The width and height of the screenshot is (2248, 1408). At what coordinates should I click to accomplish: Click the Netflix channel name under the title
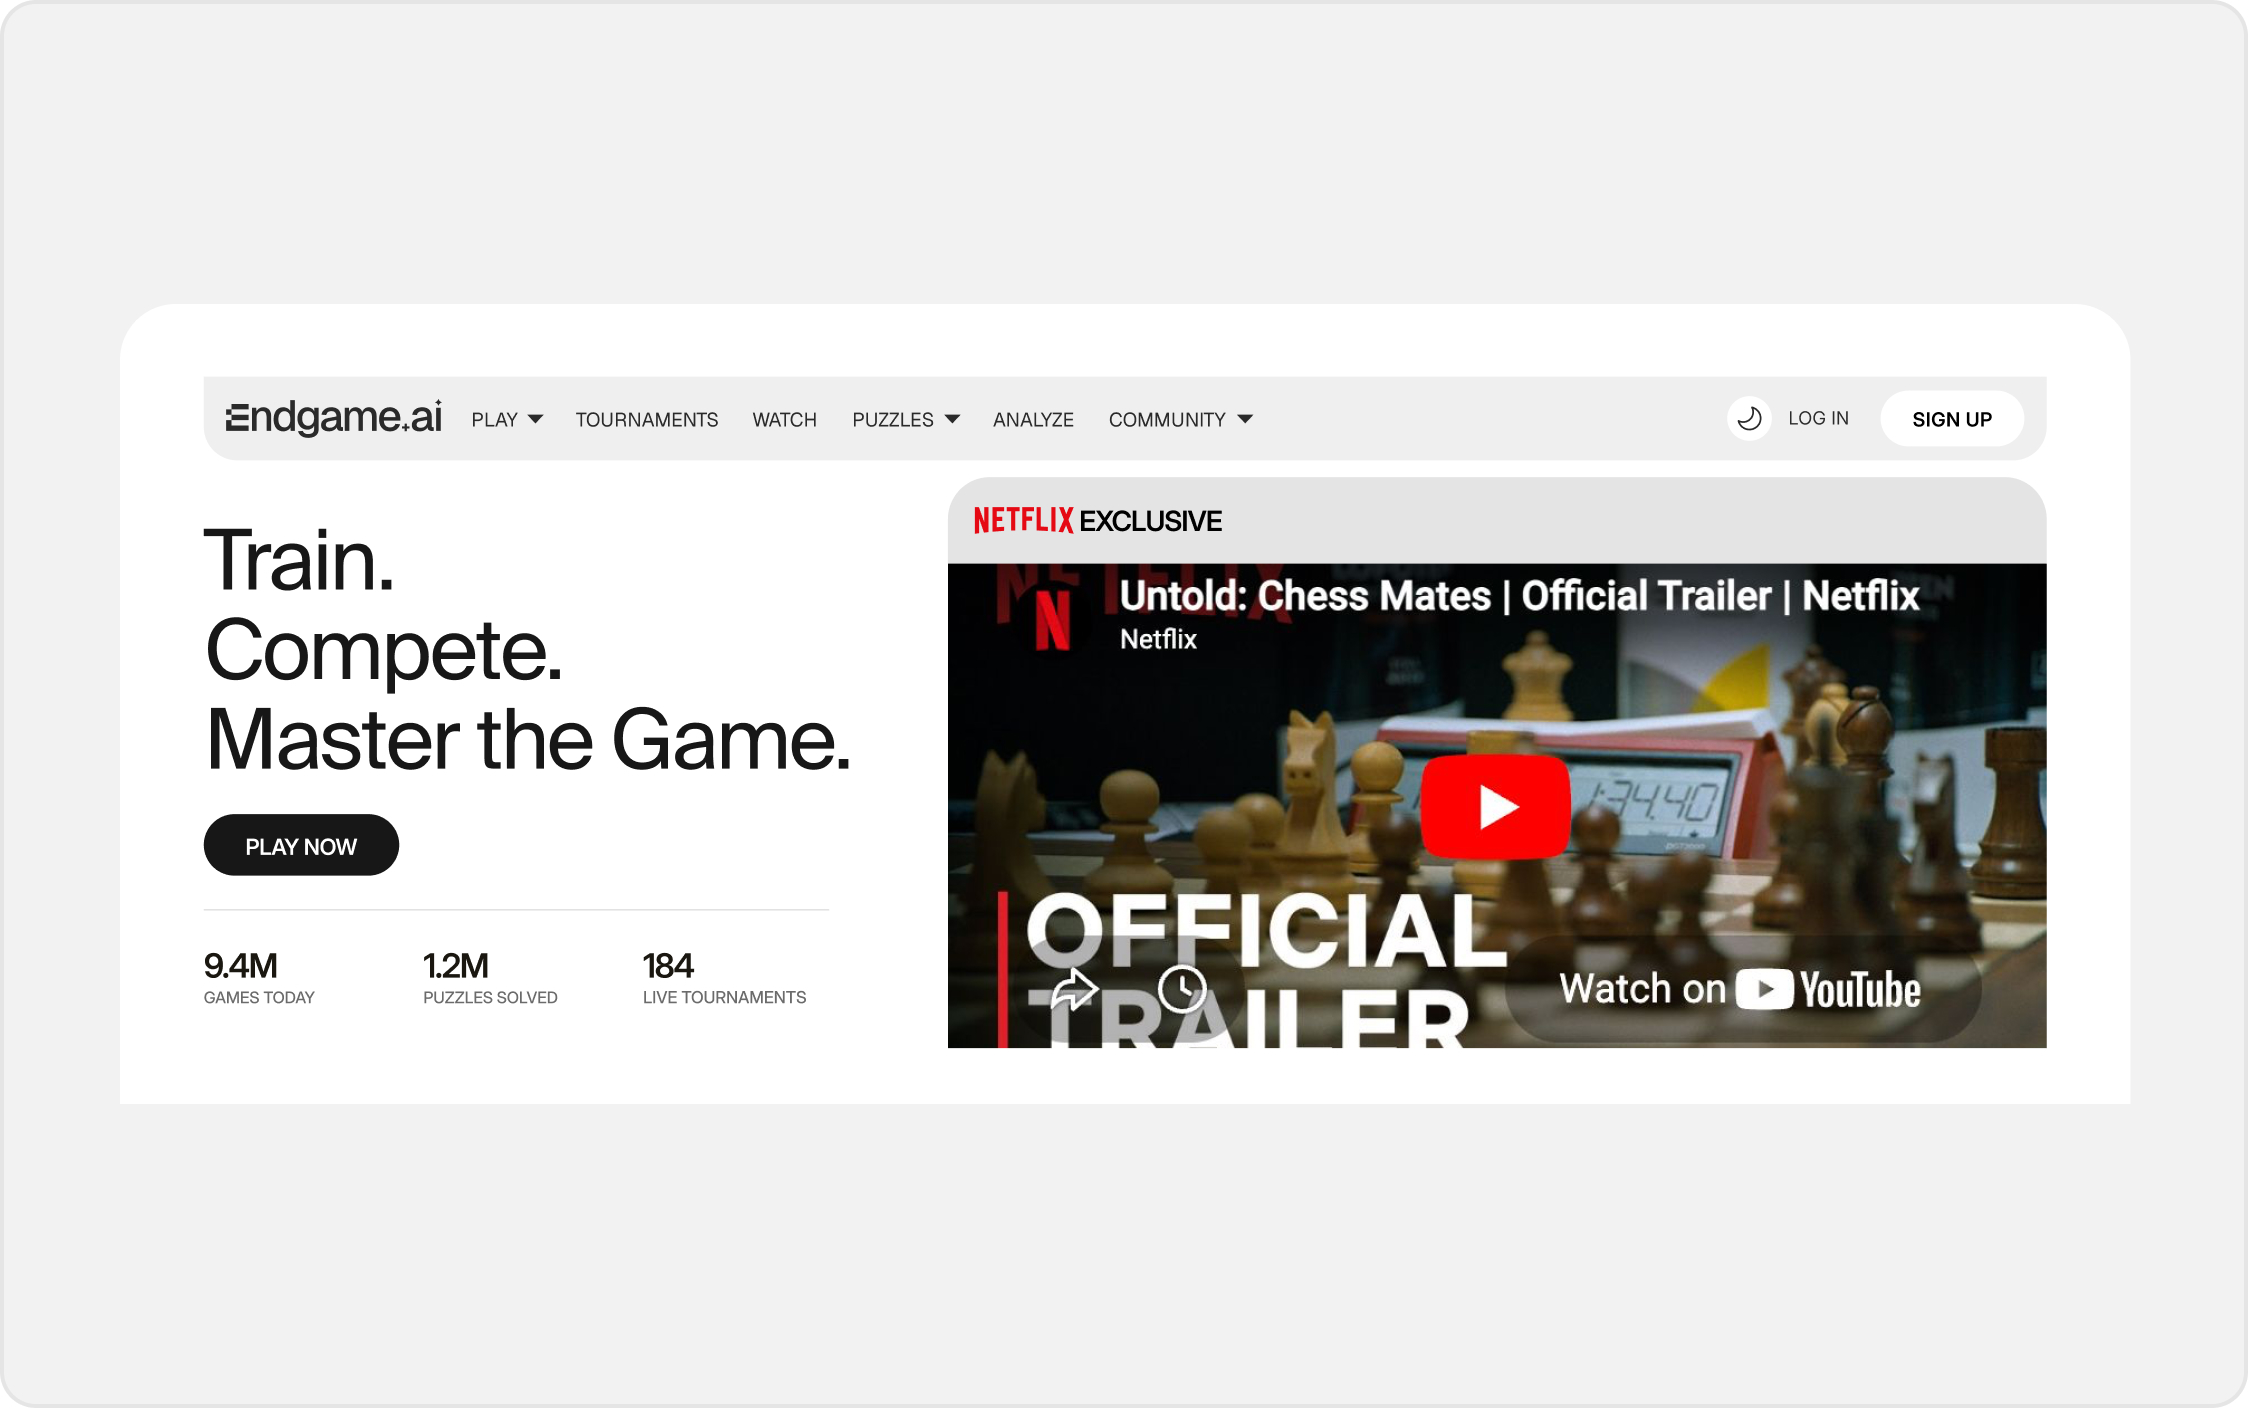point(1158,639)
